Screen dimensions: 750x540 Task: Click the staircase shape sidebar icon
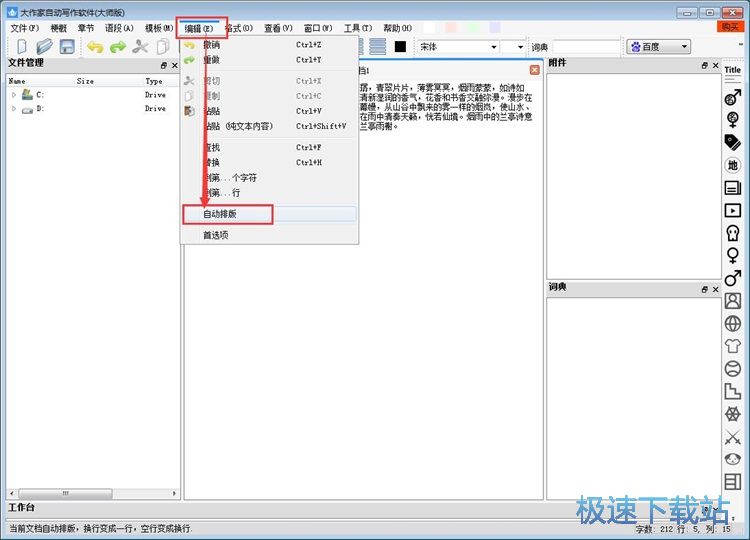(x=732, y=391)
